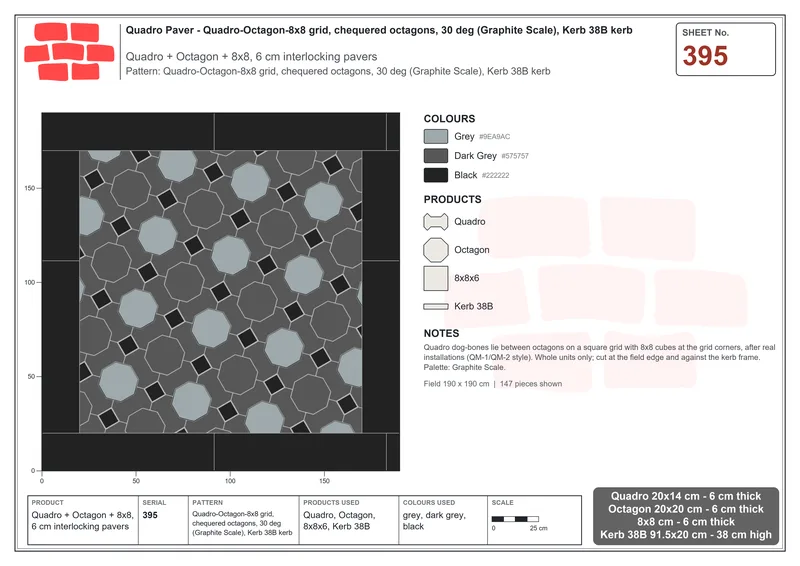Click the vertical axis label 100
The image size is (800, 566).
(30, 282)
